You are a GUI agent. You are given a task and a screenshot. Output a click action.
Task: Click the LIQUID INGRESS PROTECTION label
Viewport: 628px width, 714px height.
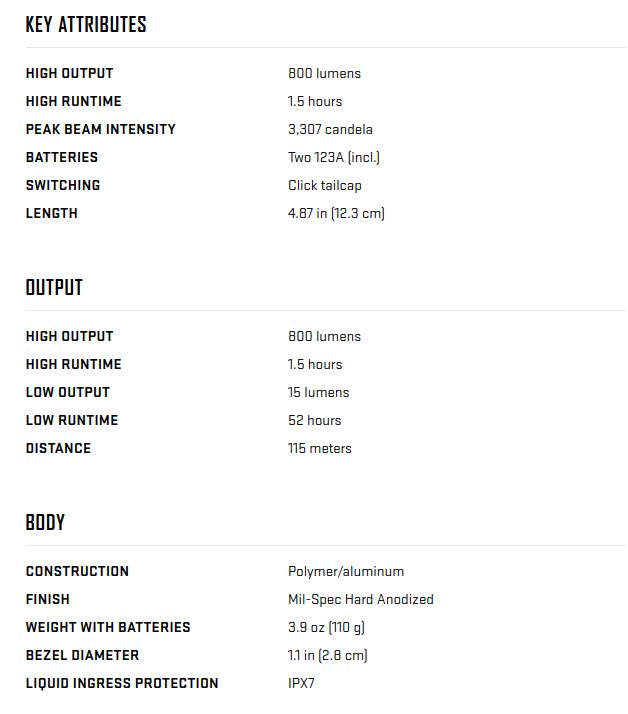pos(122,683)
